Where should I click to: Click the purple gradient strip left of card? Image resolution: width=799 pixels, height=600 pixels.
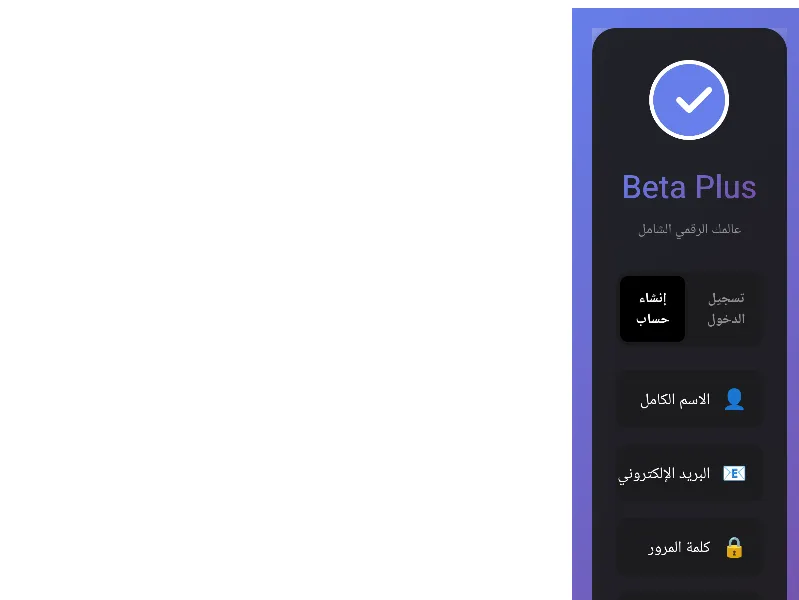click(x=581, y=300)
